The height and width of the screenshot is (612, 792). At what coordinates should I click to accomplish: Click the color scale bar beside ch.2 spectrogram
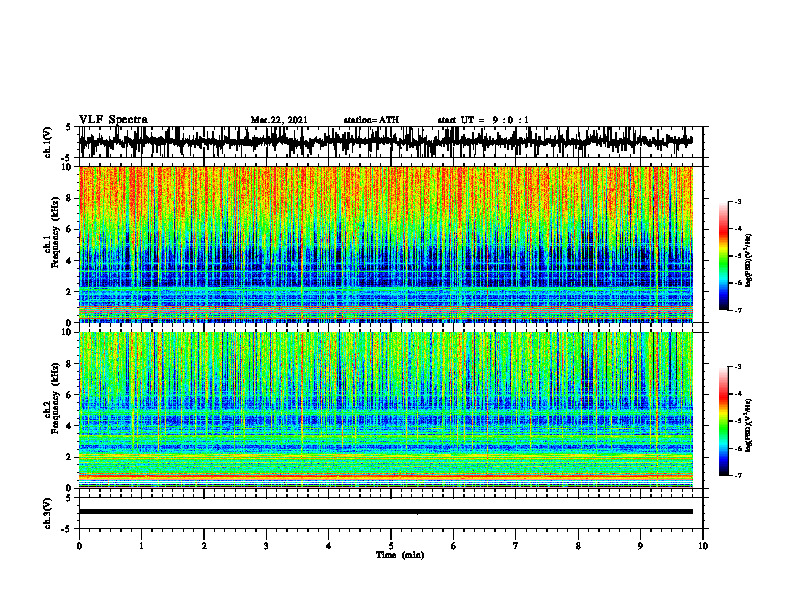point(724,421)
